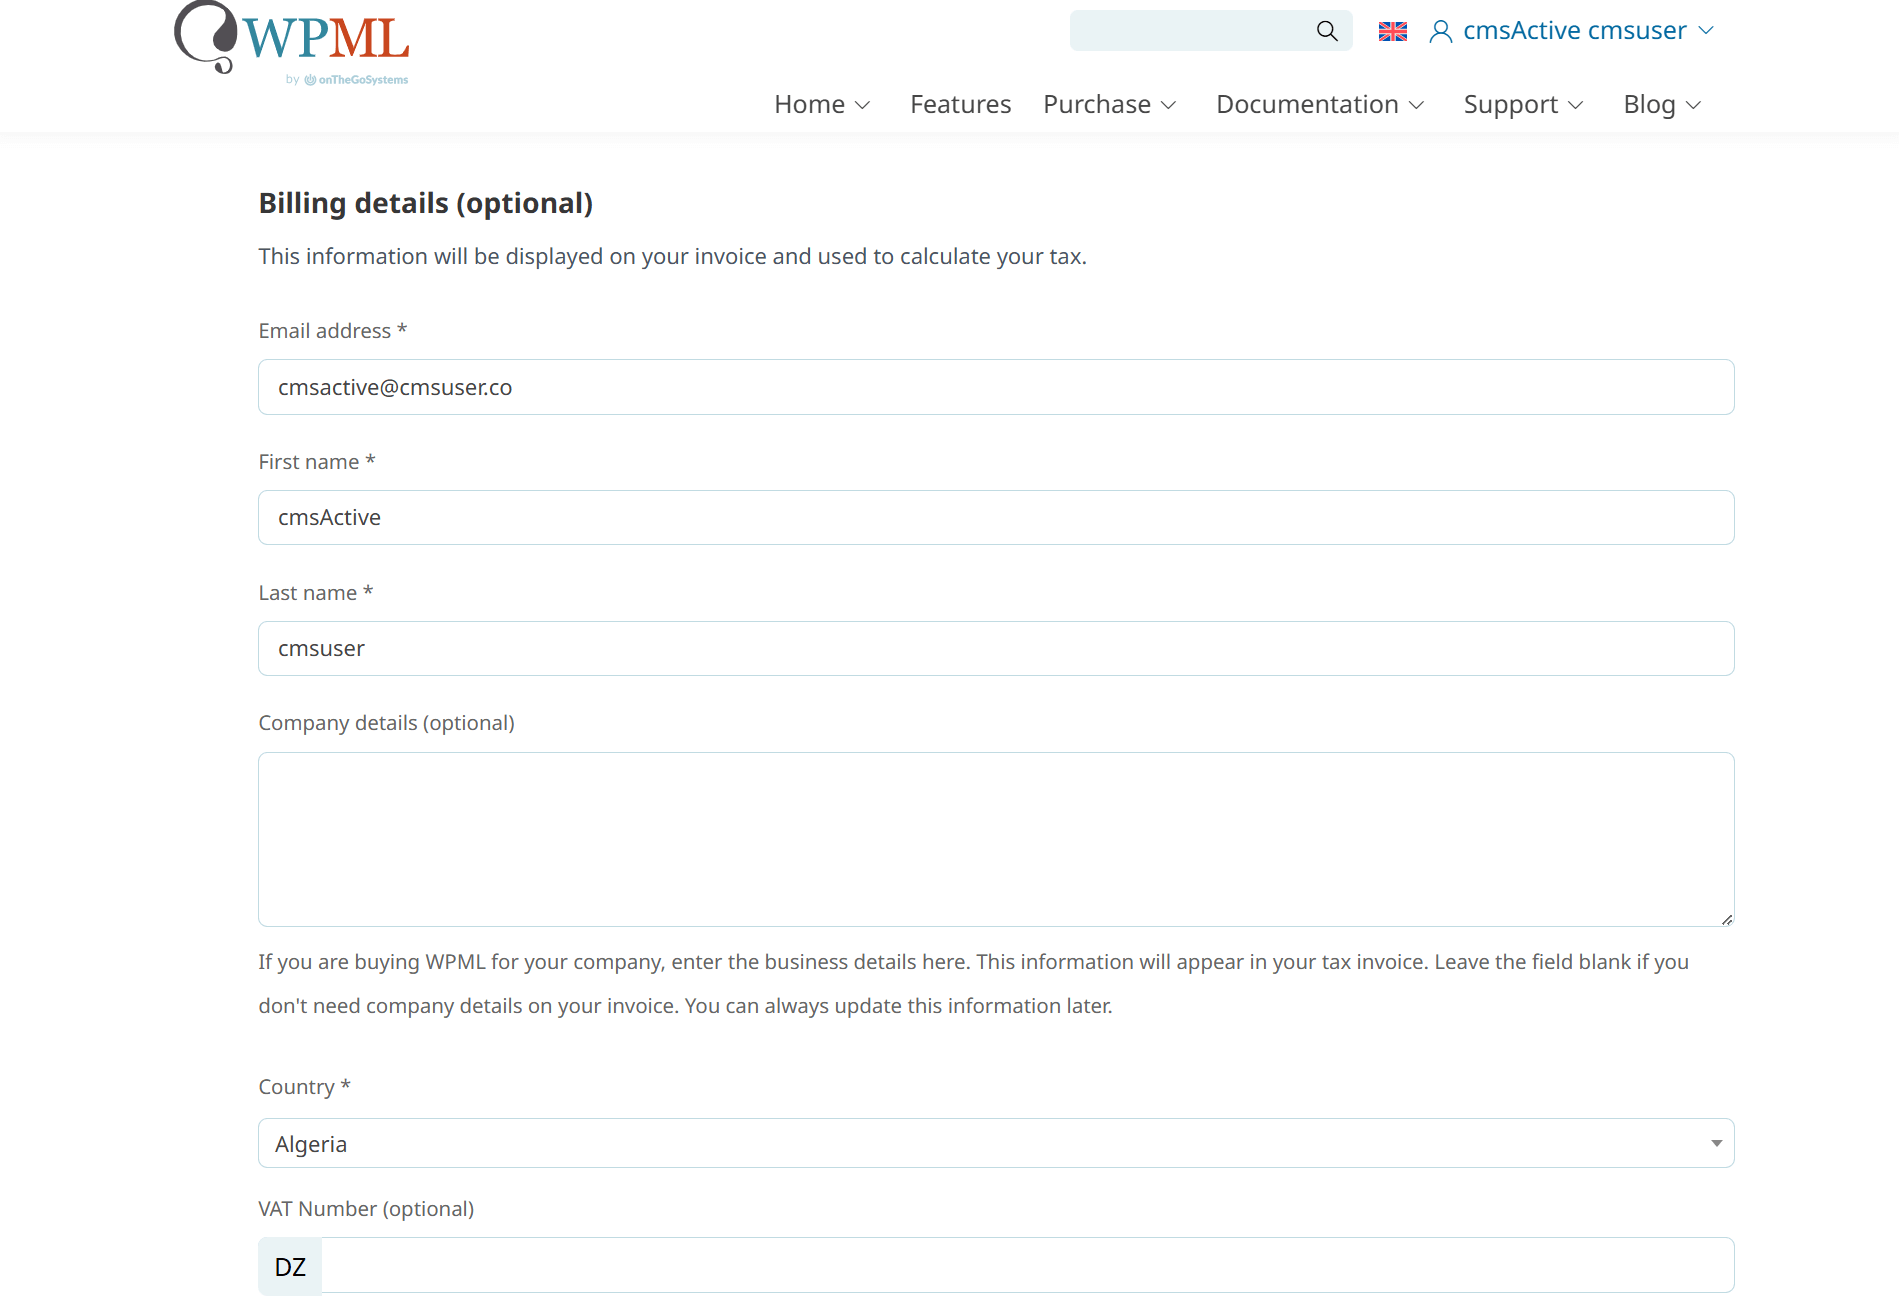Click the user account avatar icon
Image resolution: width=1899 pixels, height=1304 pixels.
coord(1440,32)
